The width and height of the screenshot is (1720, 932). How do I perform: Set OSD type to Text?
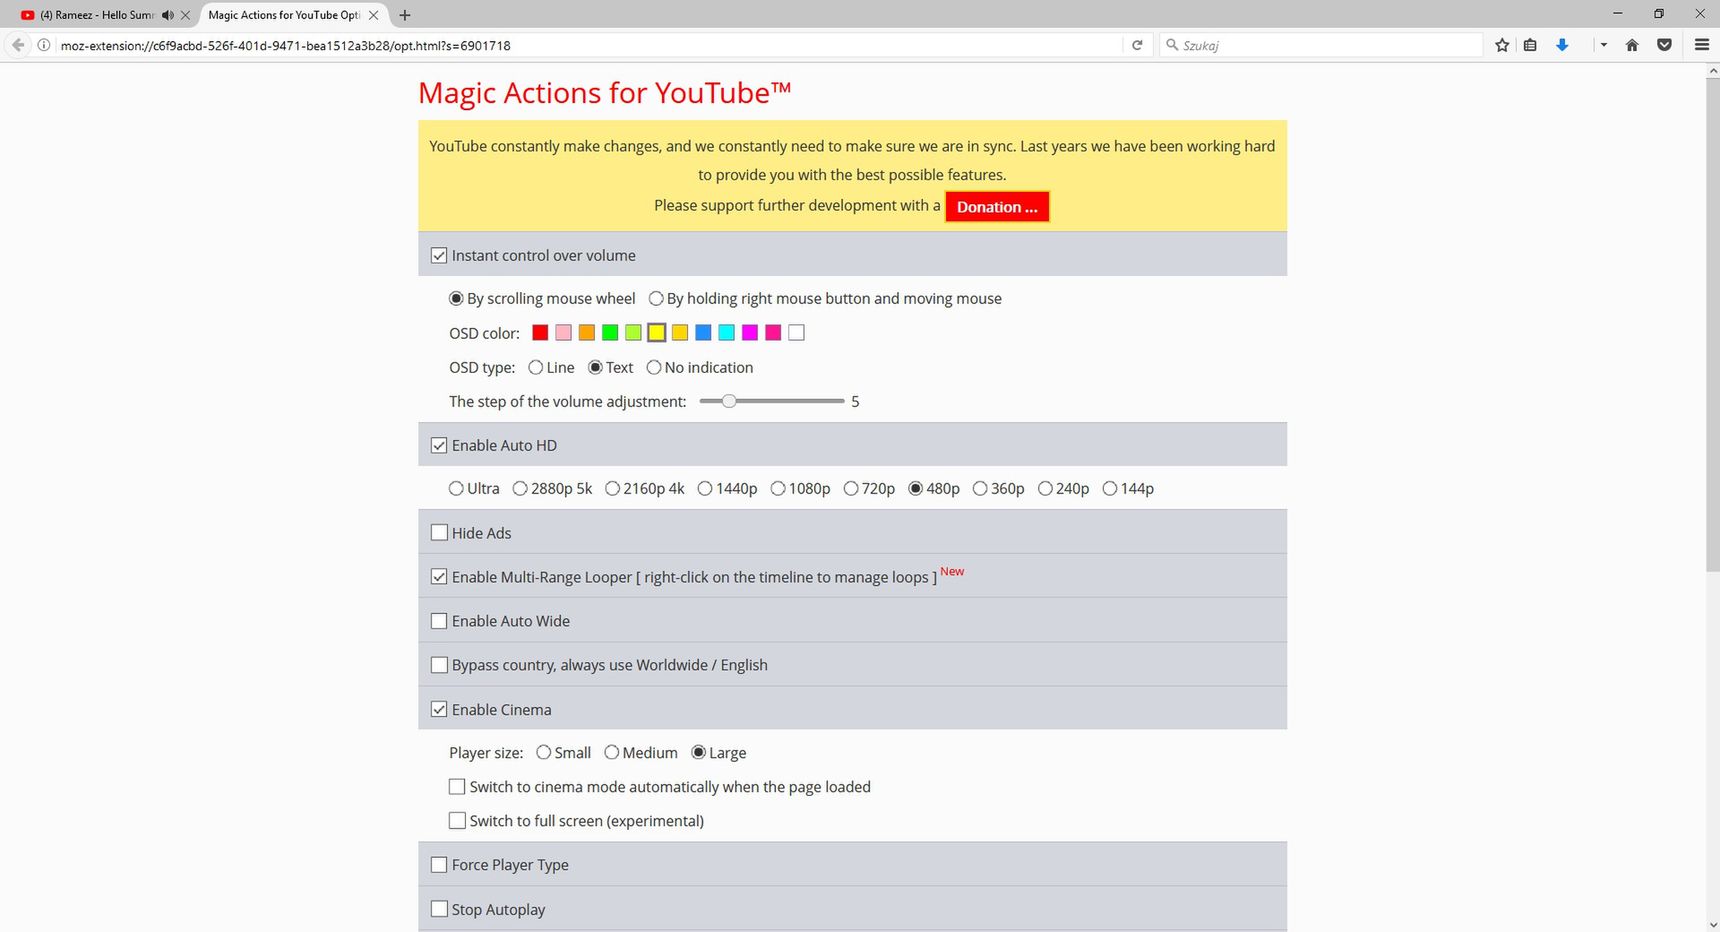595,367
